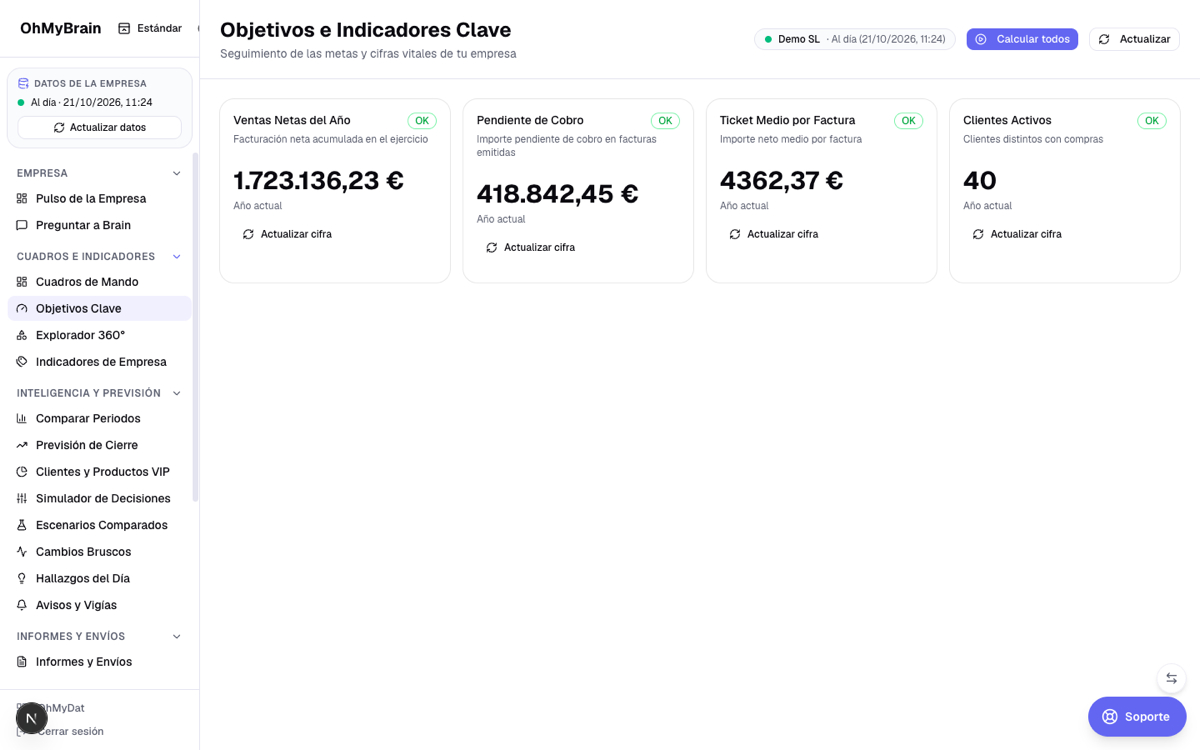Click the 4362,37 € value
Image resolution: width=1200 pixels, height=750 pixels.
coord(782,181)
